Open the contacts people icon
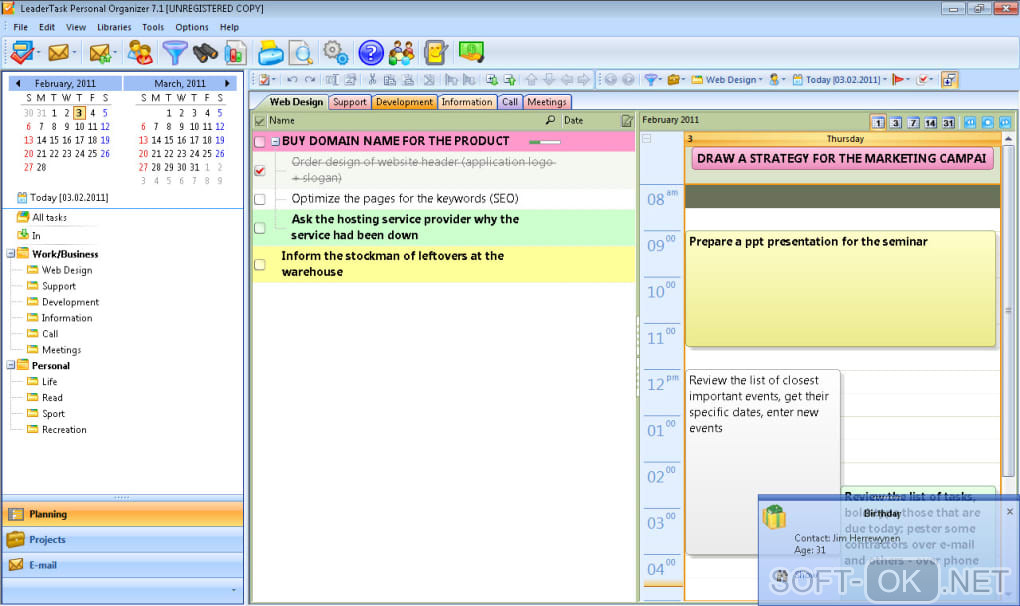Screen dimensions: 1020x606 140,53
